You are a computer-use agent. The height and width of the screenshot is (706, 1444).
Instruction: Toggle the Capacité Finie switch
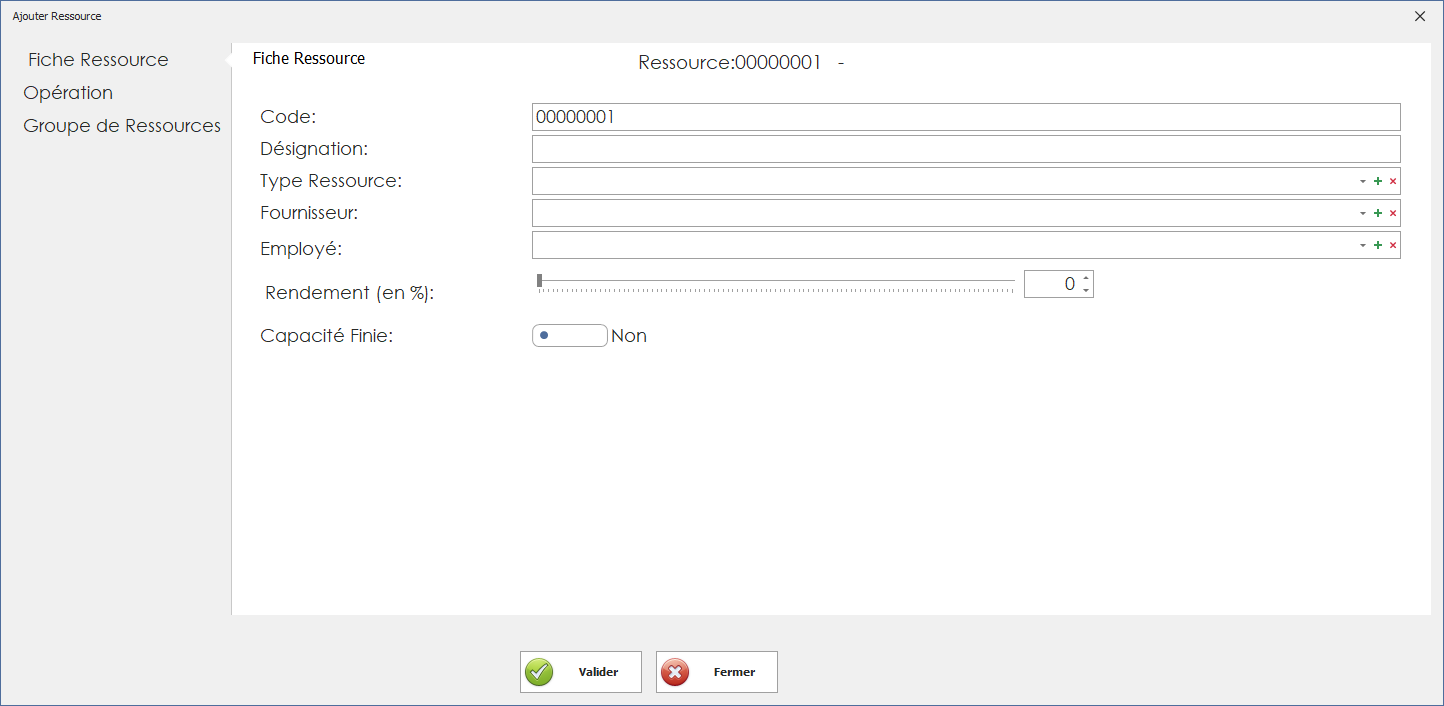coord(569,336)
